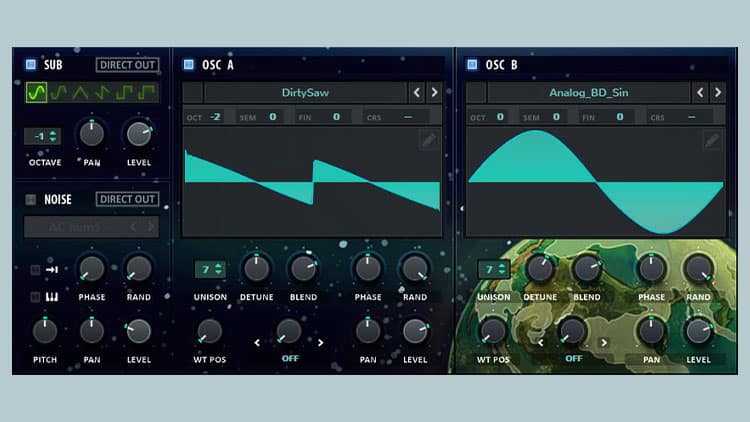Open the Analog_BD_Sin wavetable menu
750x422 pixels.
(588, 92)
